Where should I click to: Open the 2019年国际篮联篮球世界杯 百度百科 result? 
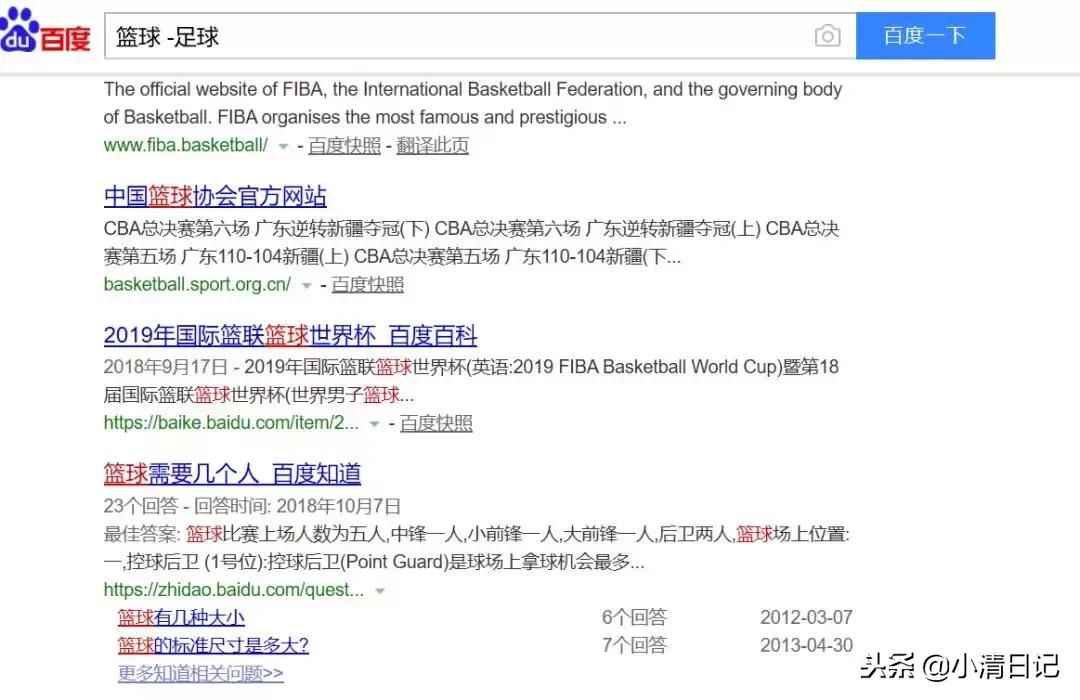(289, 336)
